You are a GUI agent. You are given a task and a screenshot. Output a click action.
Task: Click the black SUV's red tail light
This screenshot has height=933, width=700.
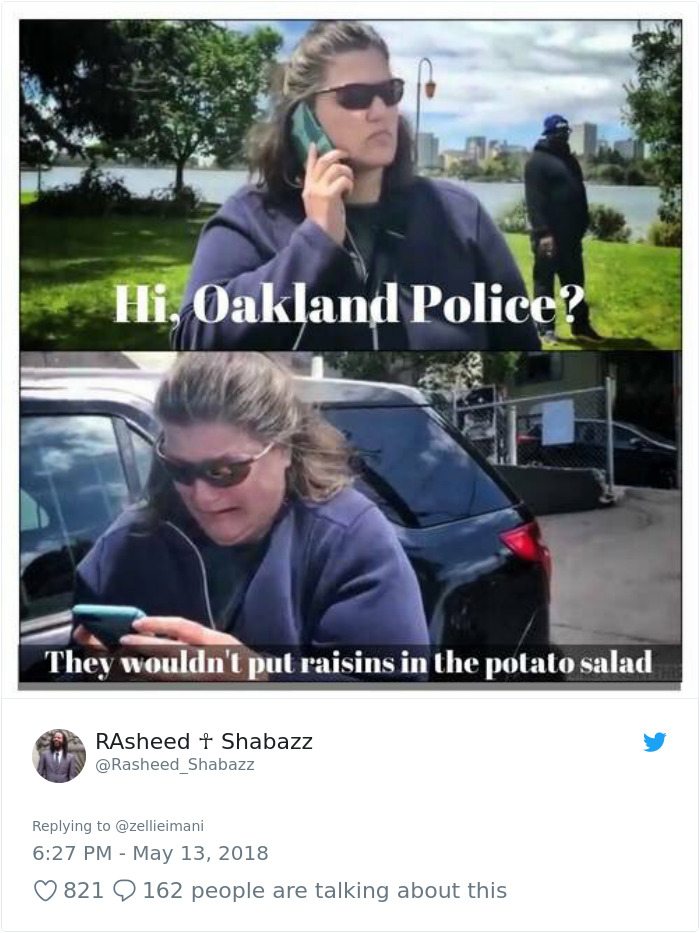click(x=524, y=544)
